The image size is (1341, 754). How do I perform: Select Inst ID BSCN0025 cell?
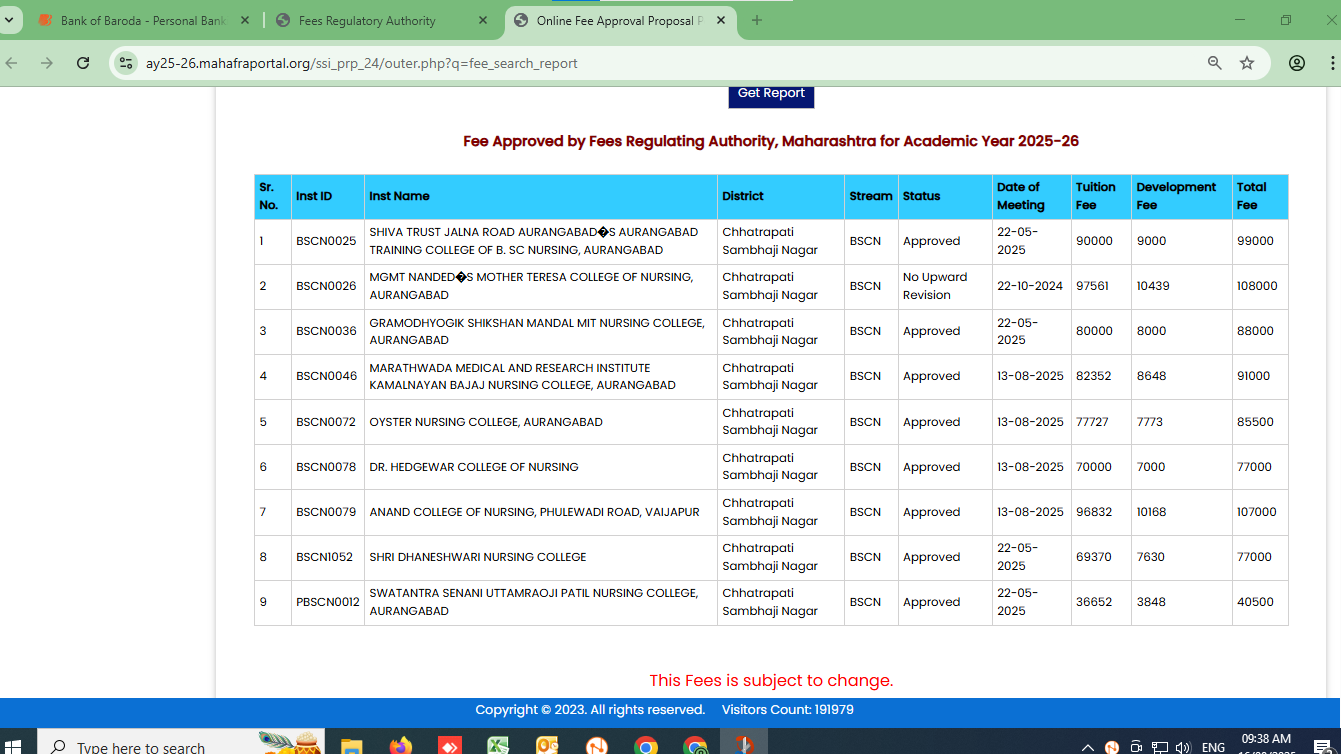tap(327, 241)
